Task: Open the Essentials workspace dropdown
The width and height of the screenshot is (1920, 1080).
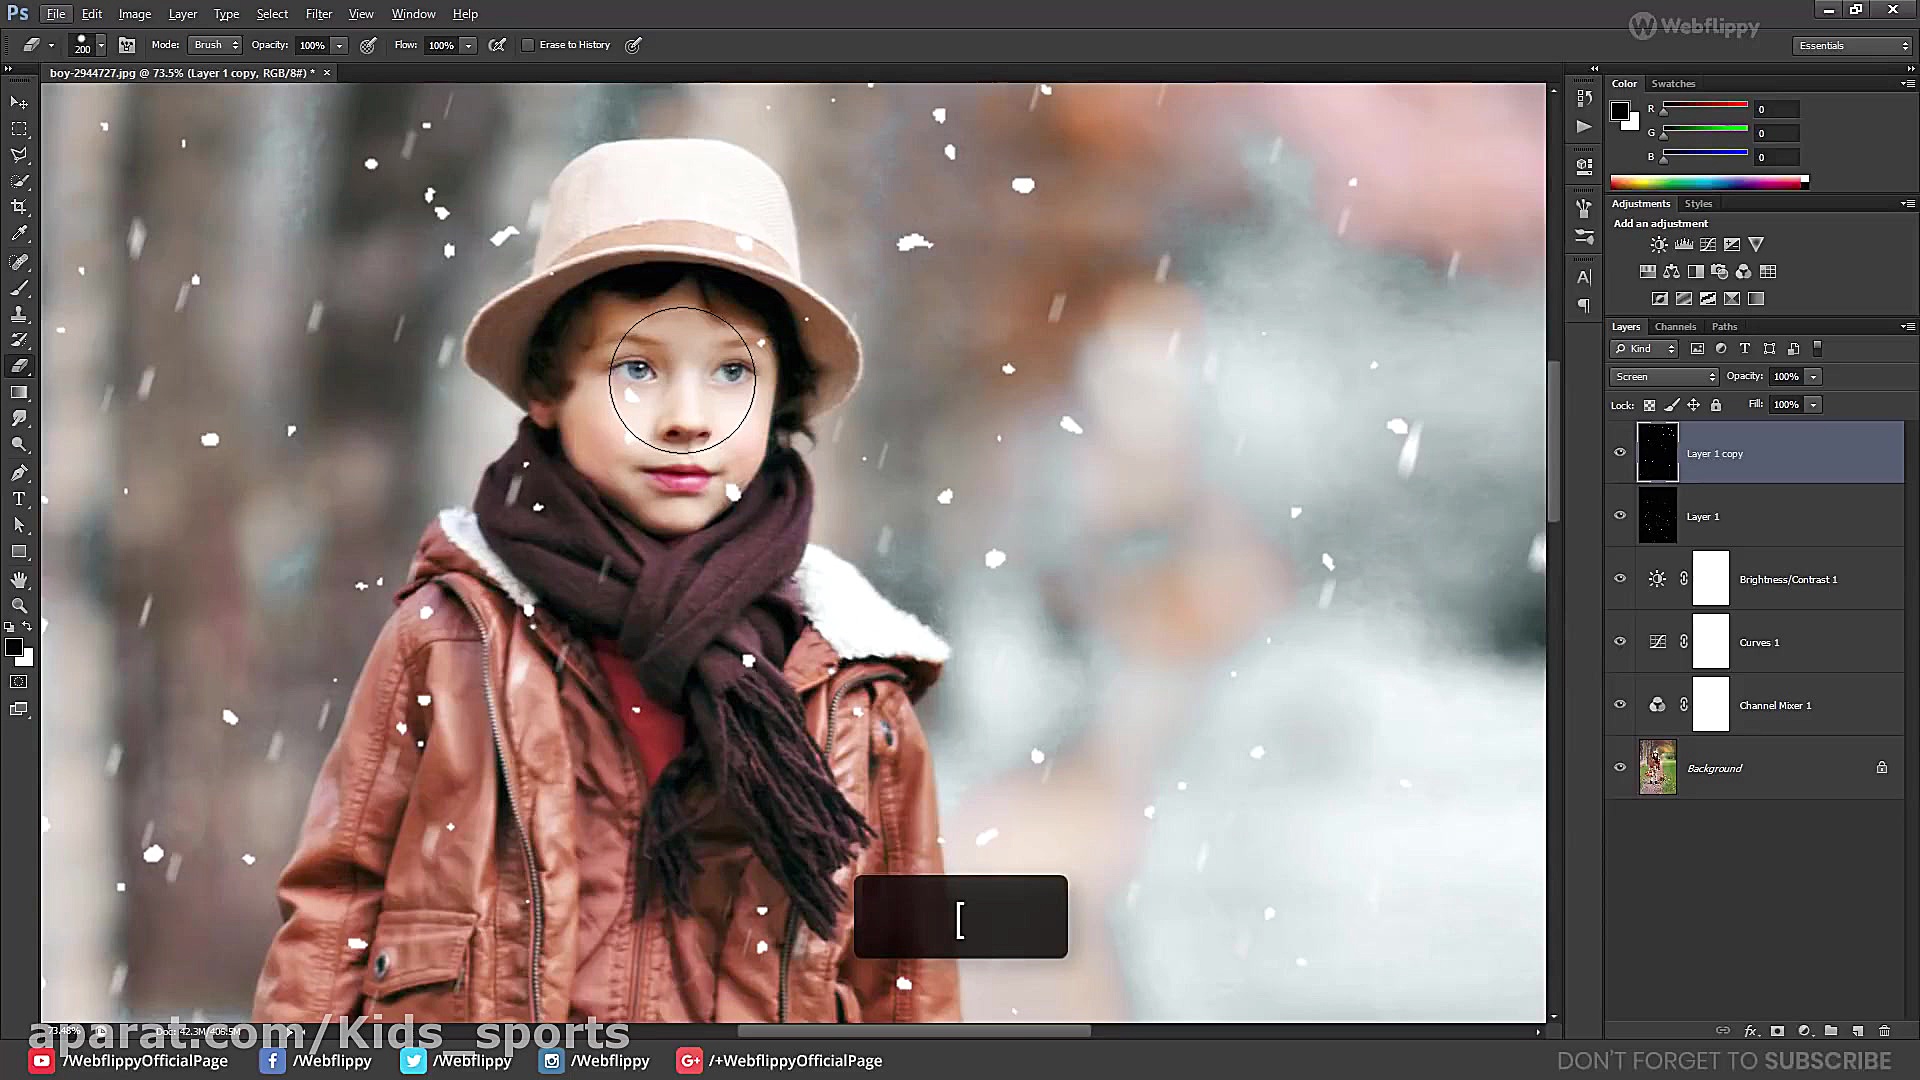Action: tap(1853, 46)
